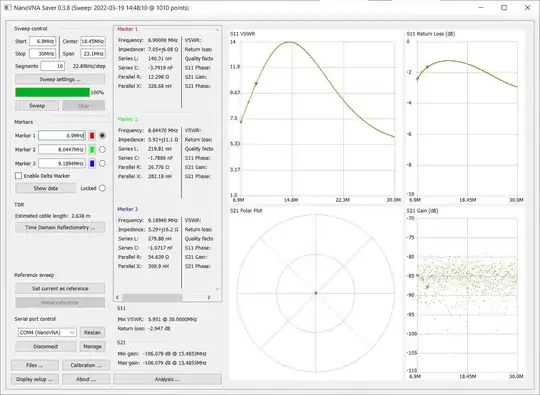Enable the Delta Marker checkbox
Viewport: 540px width, 395px height.
19,176
